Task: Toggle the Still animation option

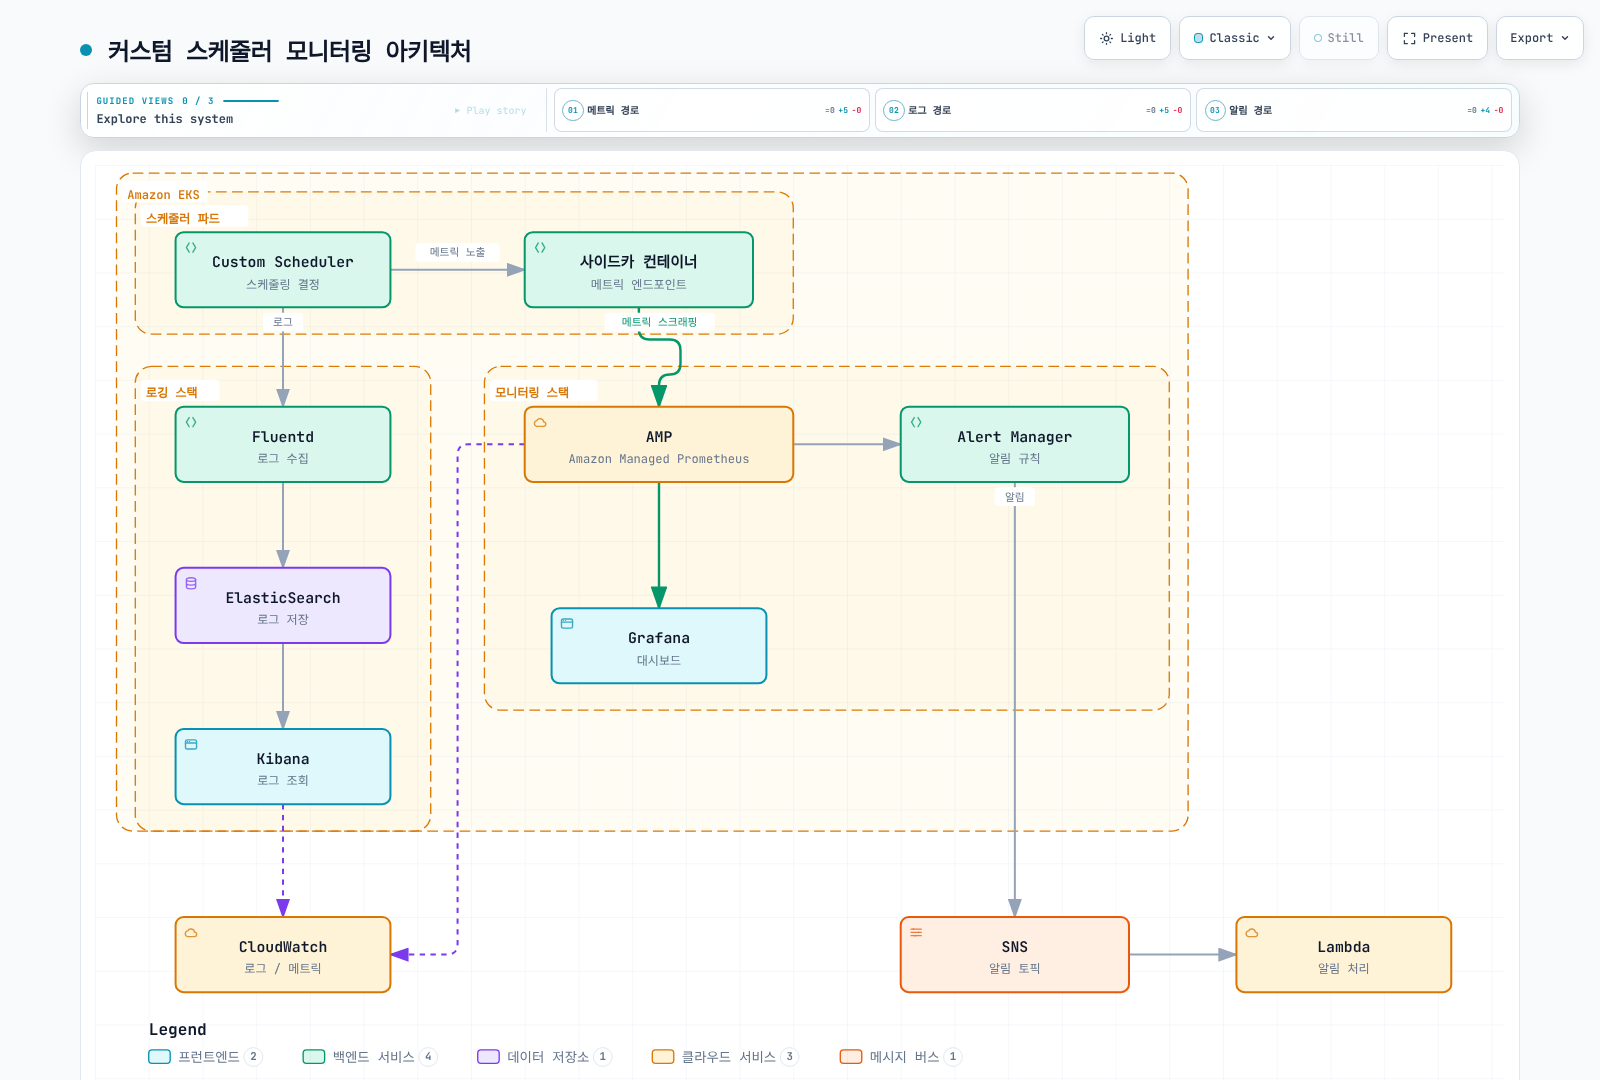Action: click(1338, 38)
